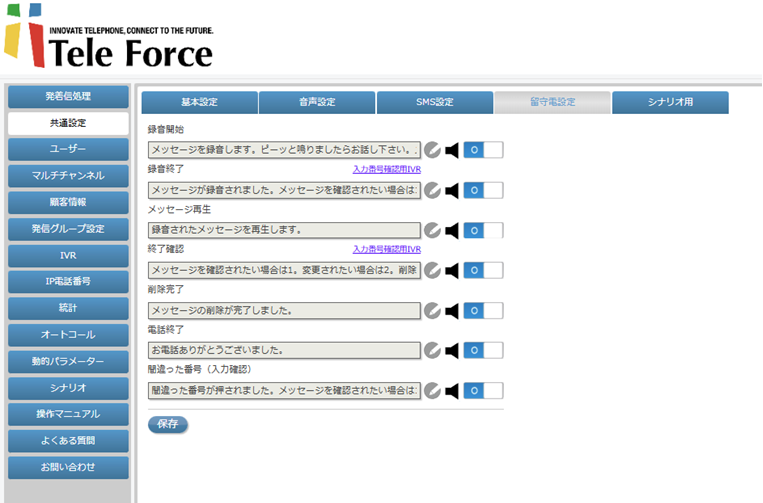Open 操作マニュアル sidebar item
763x503 pixels.
tap(68, 414)
